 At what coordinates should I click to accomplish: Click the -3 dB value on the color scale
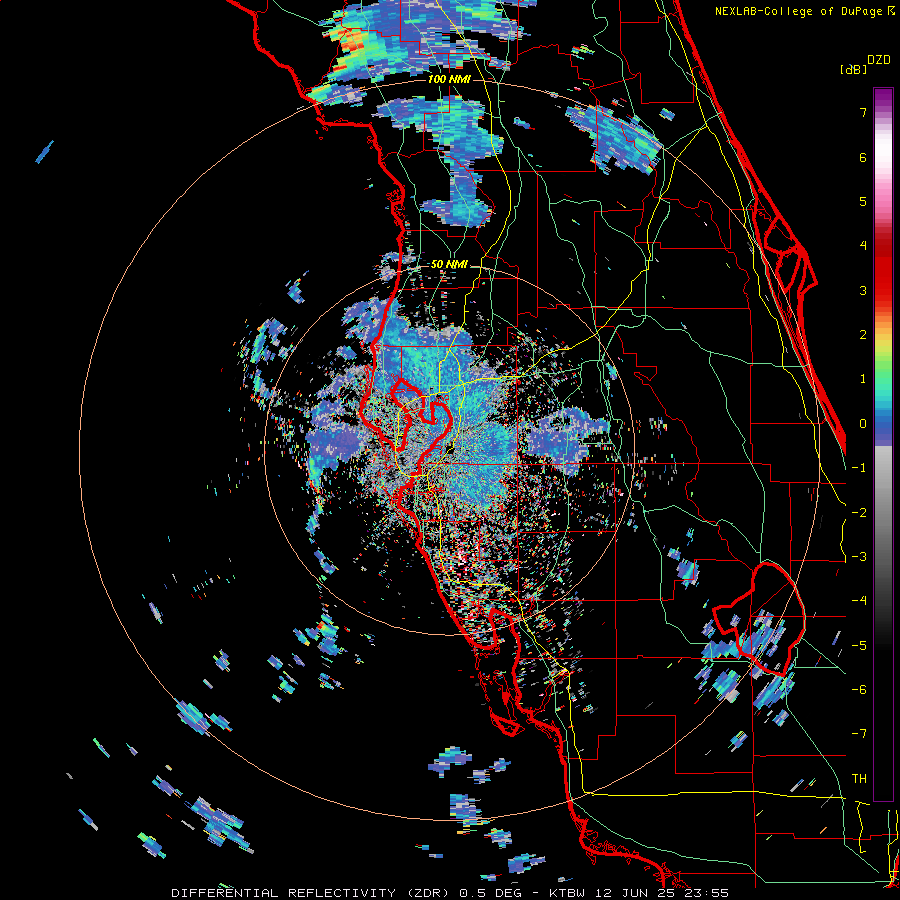[x=859, y=557]
